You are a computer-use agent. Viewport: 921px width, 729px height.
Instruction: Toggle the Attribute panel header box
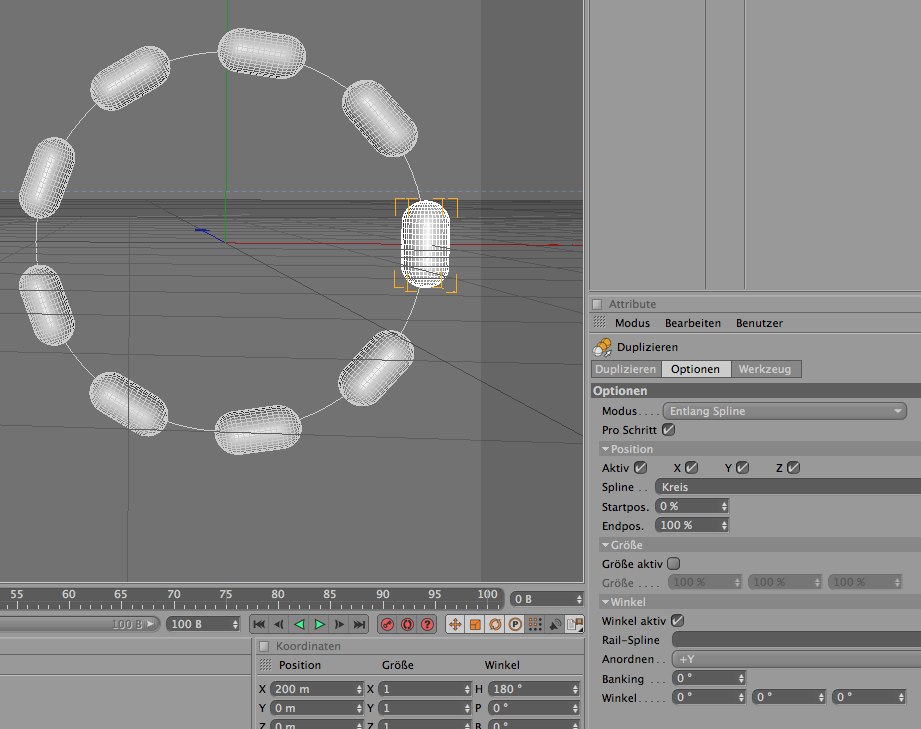(x=597, y=304)
